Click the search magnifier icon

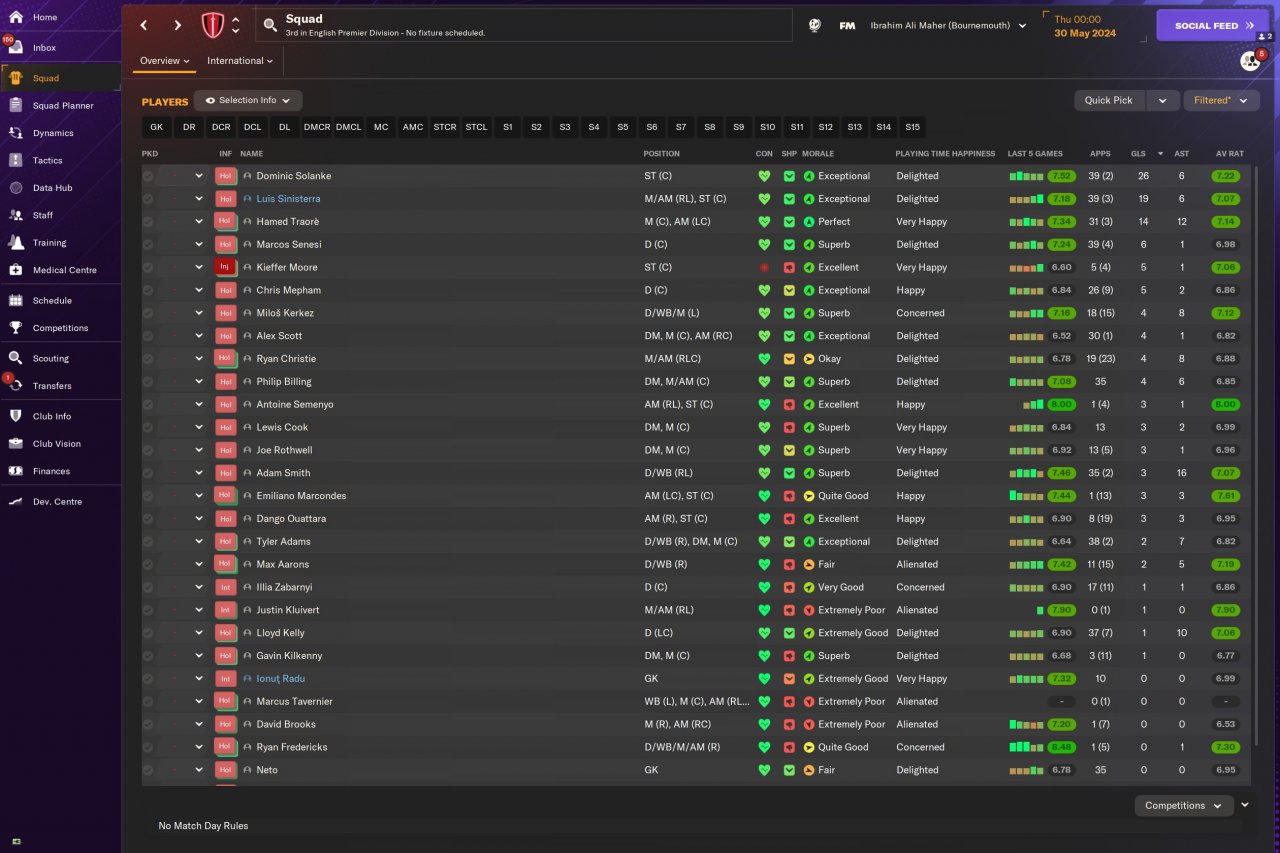tap(270, 25)
